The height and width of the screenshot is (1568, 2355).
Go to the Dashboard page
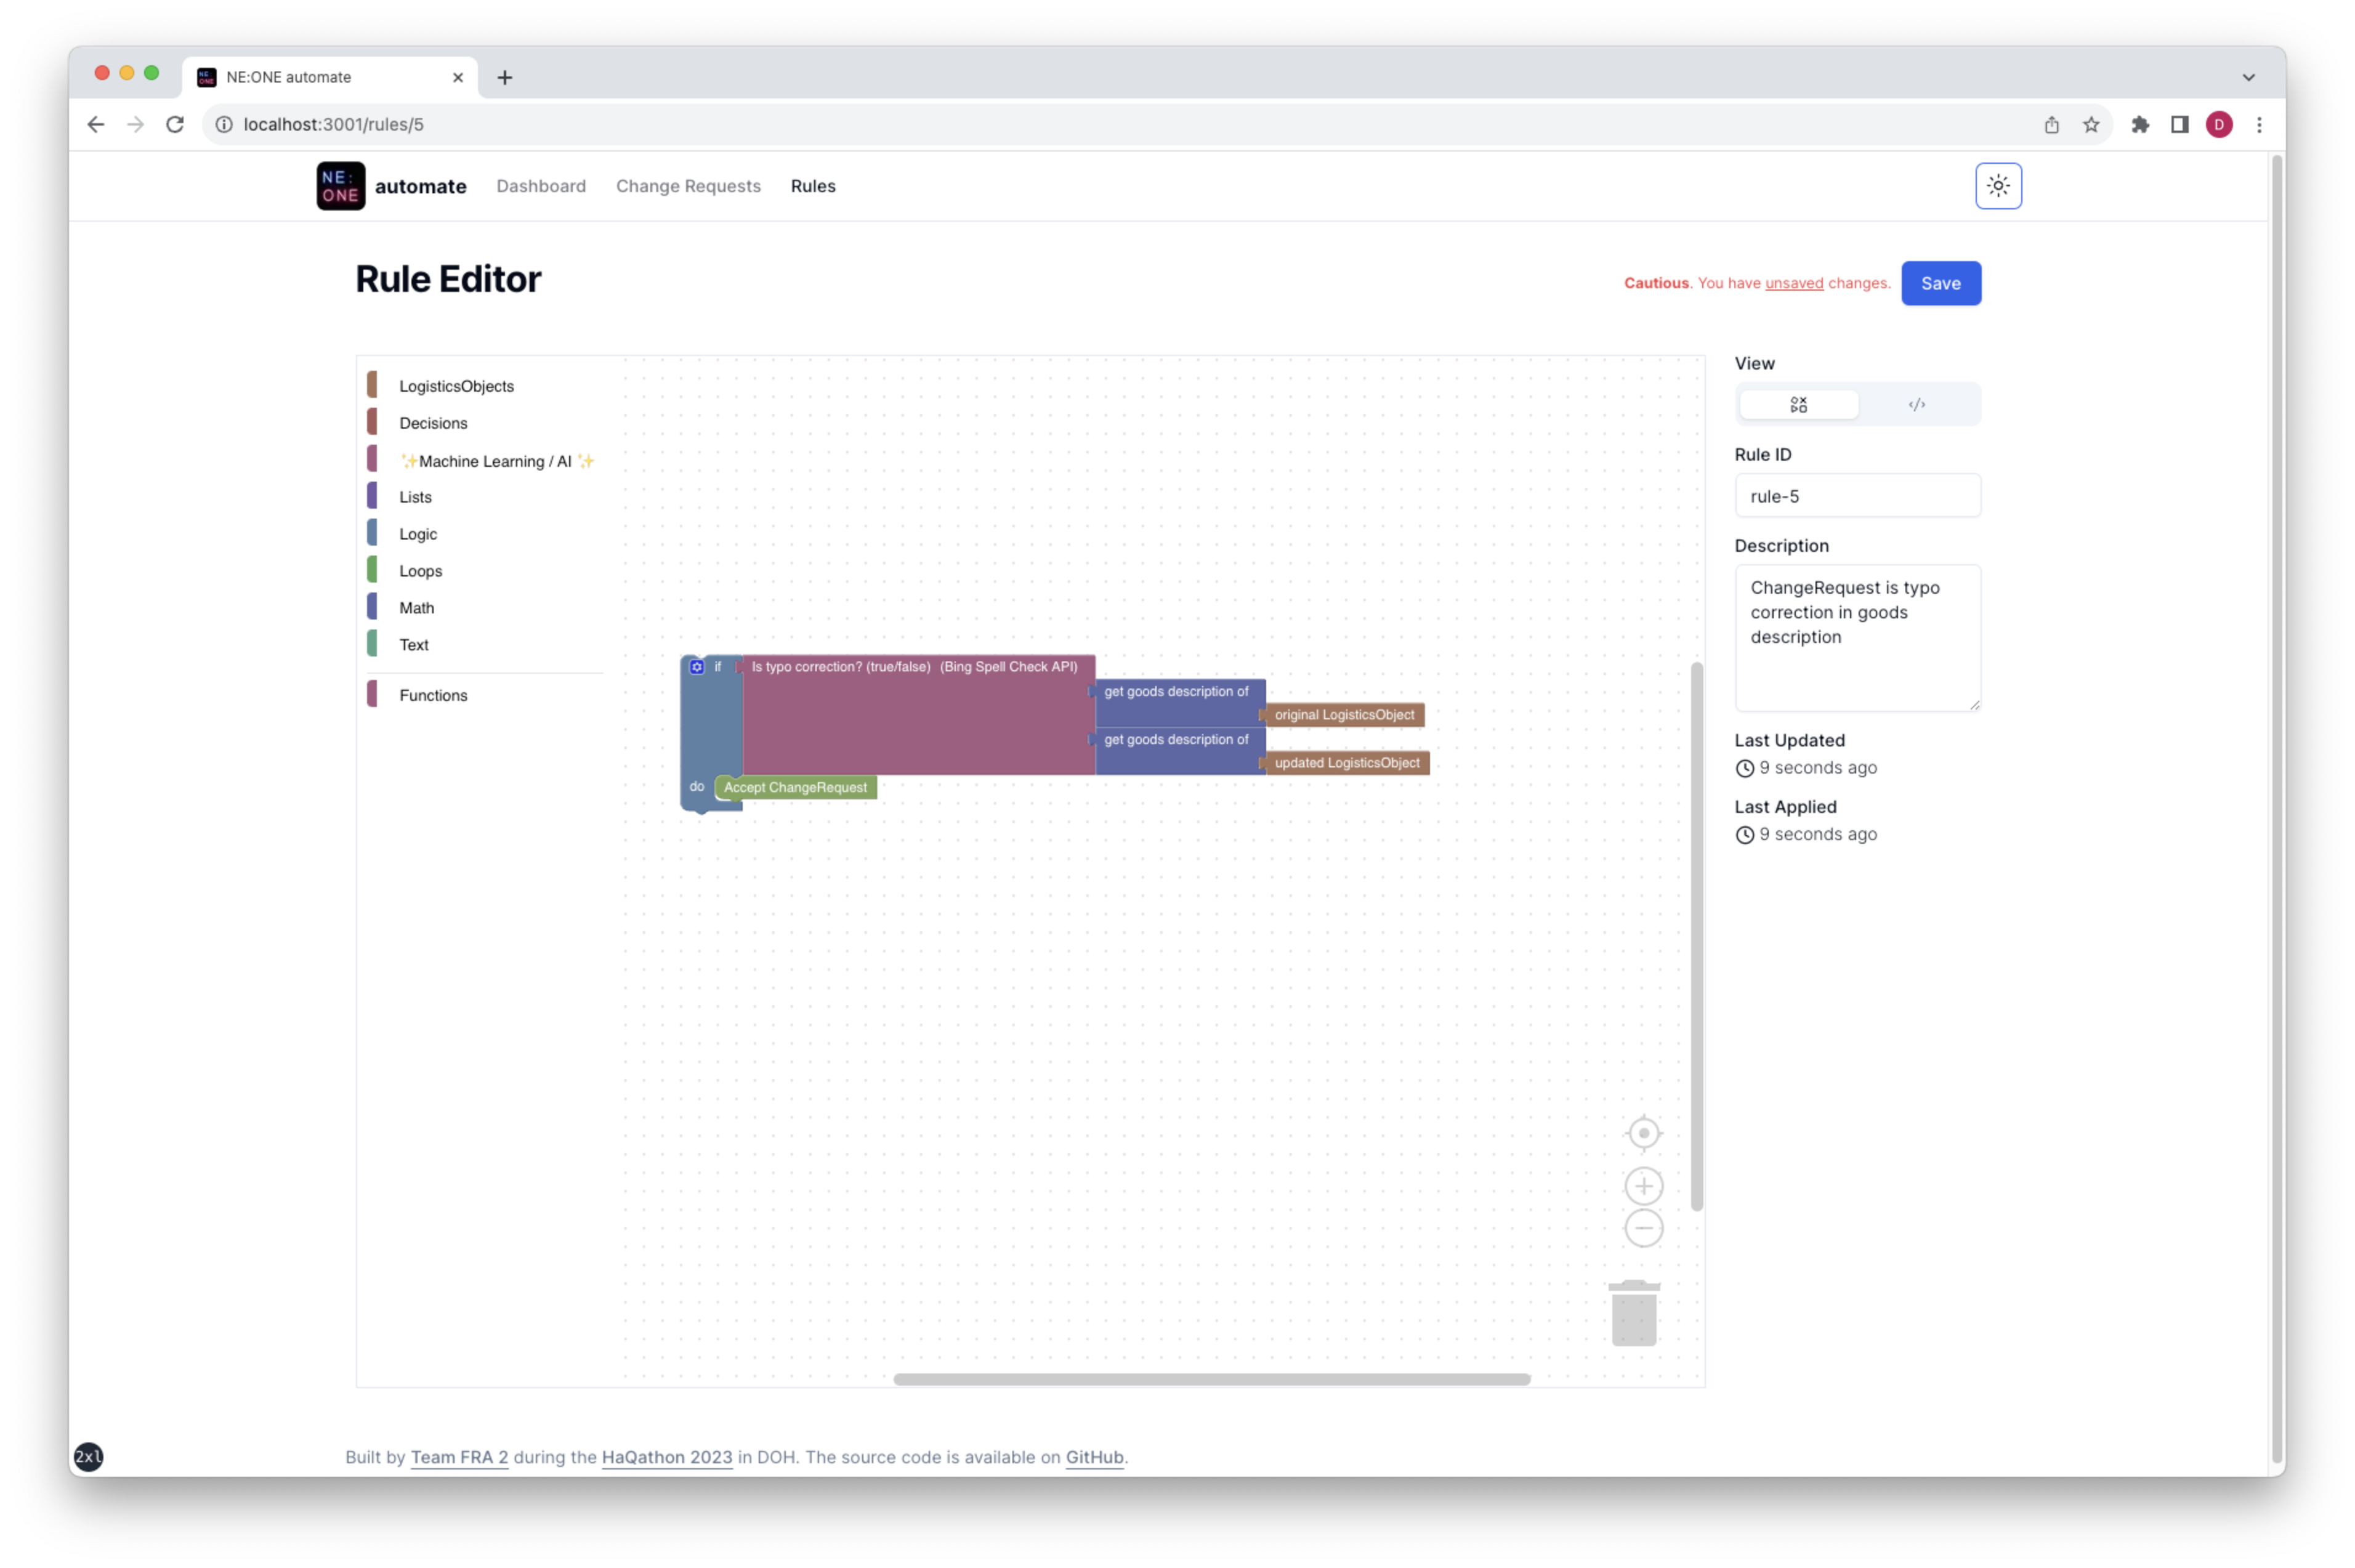tap(541, 186)
